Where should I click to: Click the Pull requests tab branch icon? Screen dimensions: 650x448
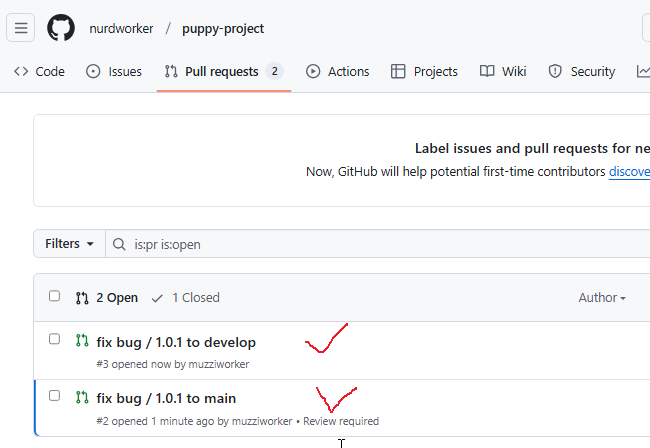coord(171,71)
